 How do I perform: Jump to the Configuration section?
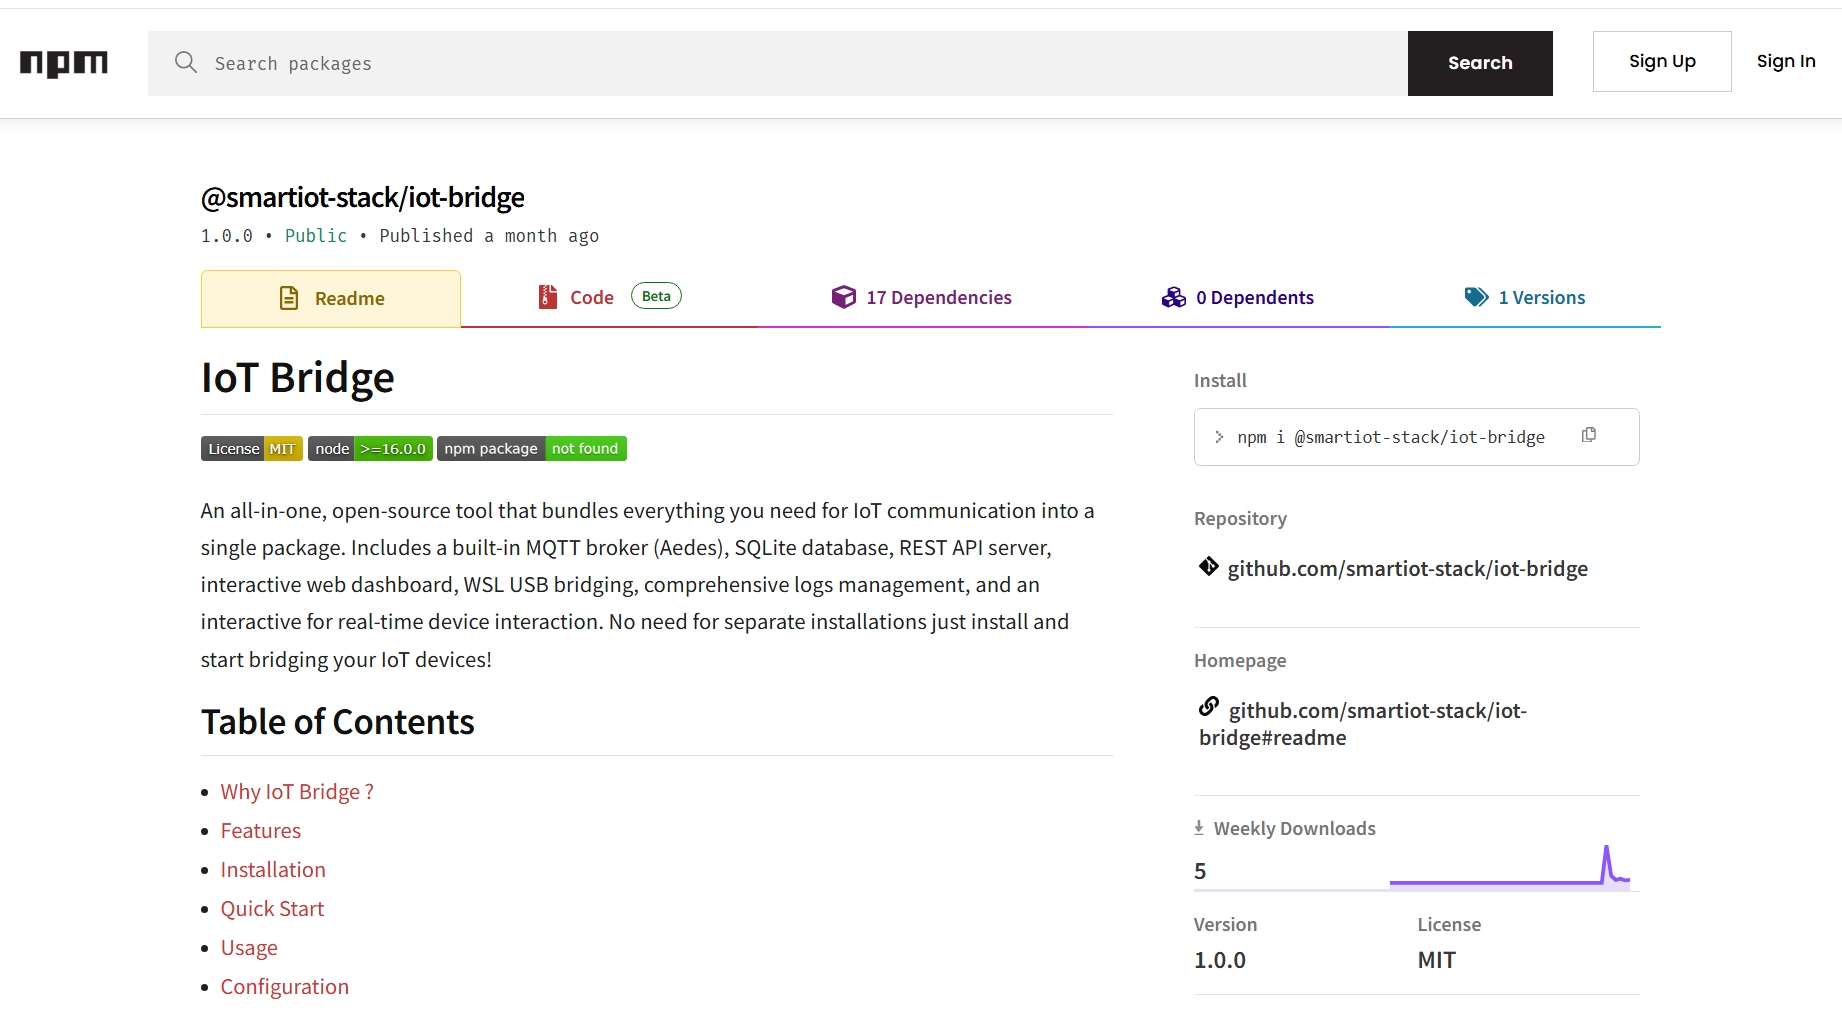tap(285, 987)
